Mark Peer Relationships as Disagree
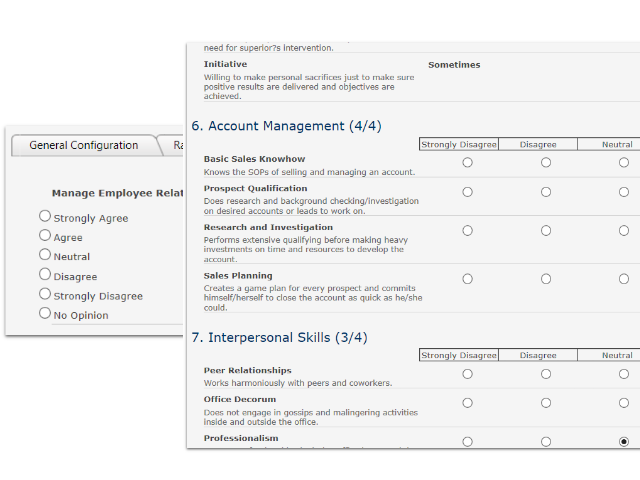 click(x=546, y=374)
